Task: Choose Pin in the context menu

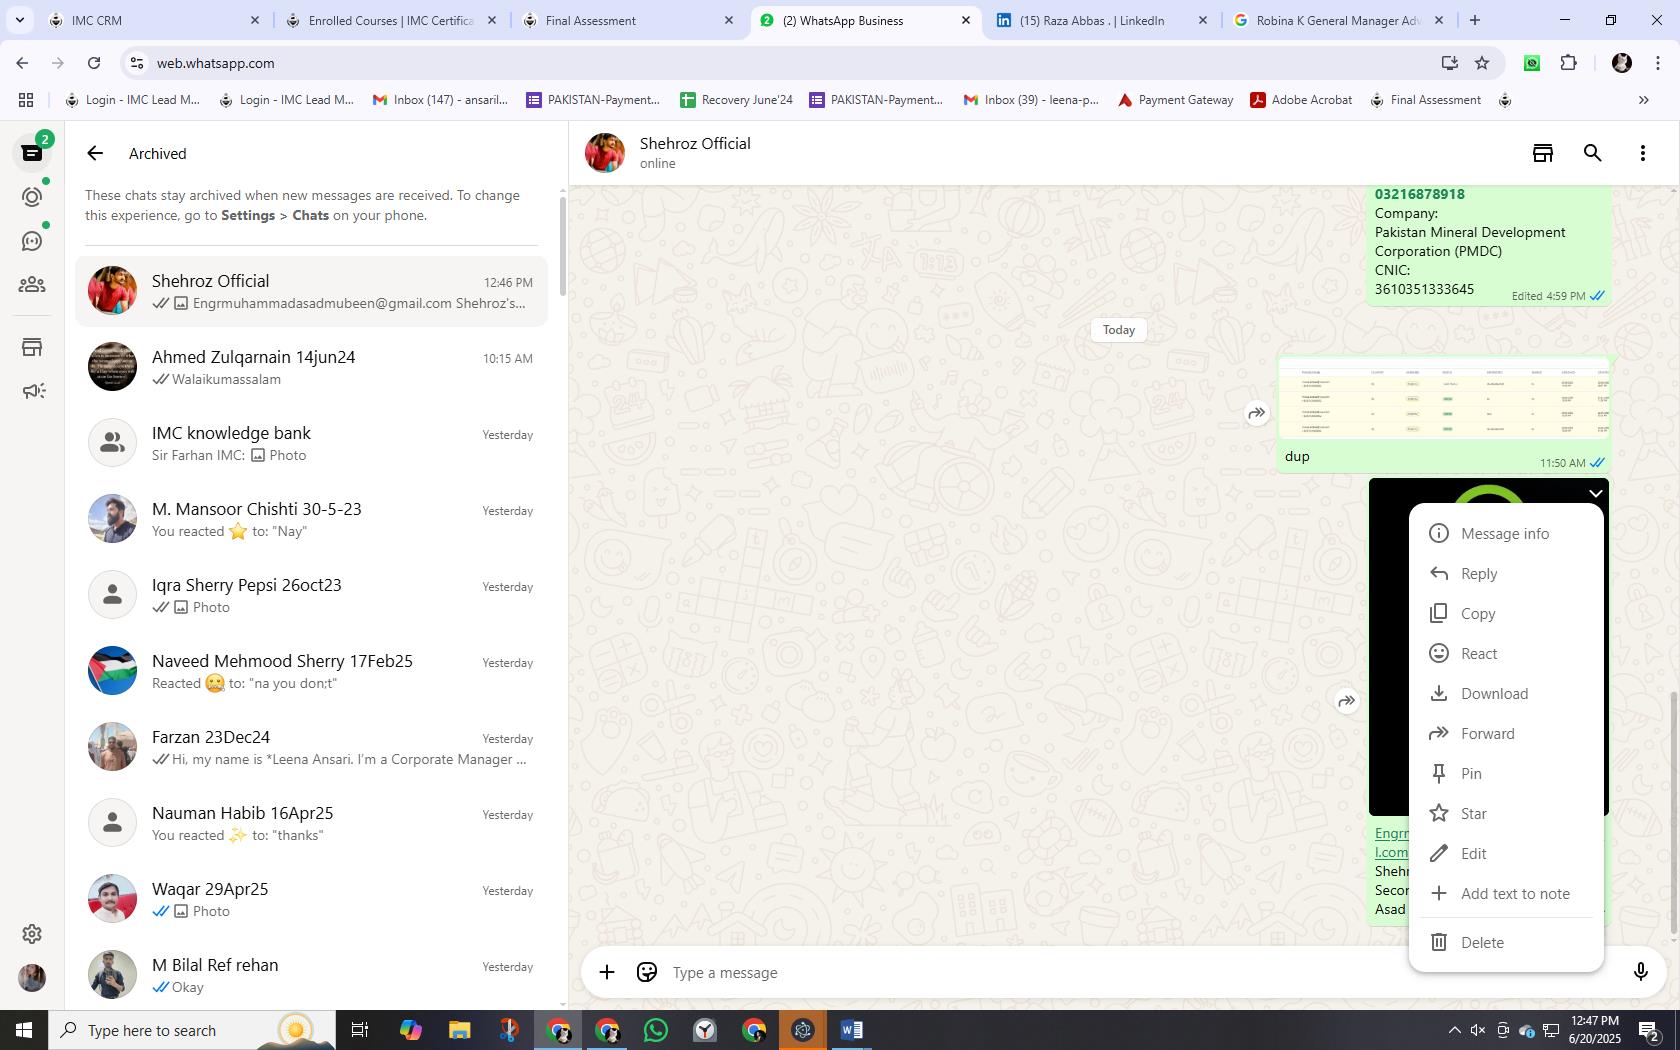Action: [x=1506, y=773]
